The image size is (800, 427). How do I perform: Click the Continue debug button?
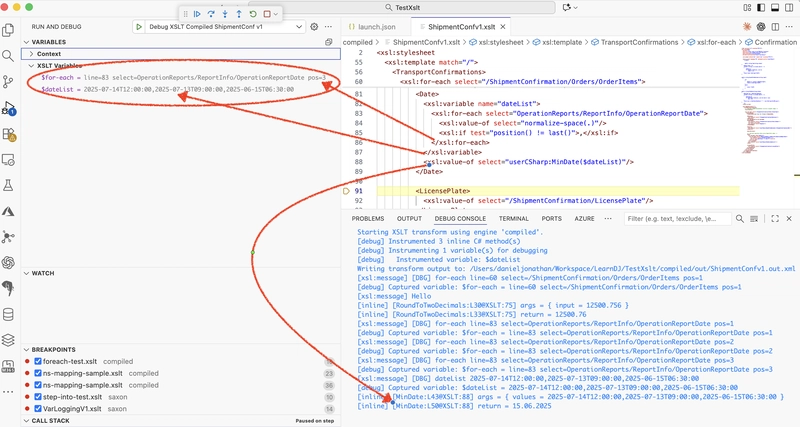pyautogui.click(x=197, y=14)
